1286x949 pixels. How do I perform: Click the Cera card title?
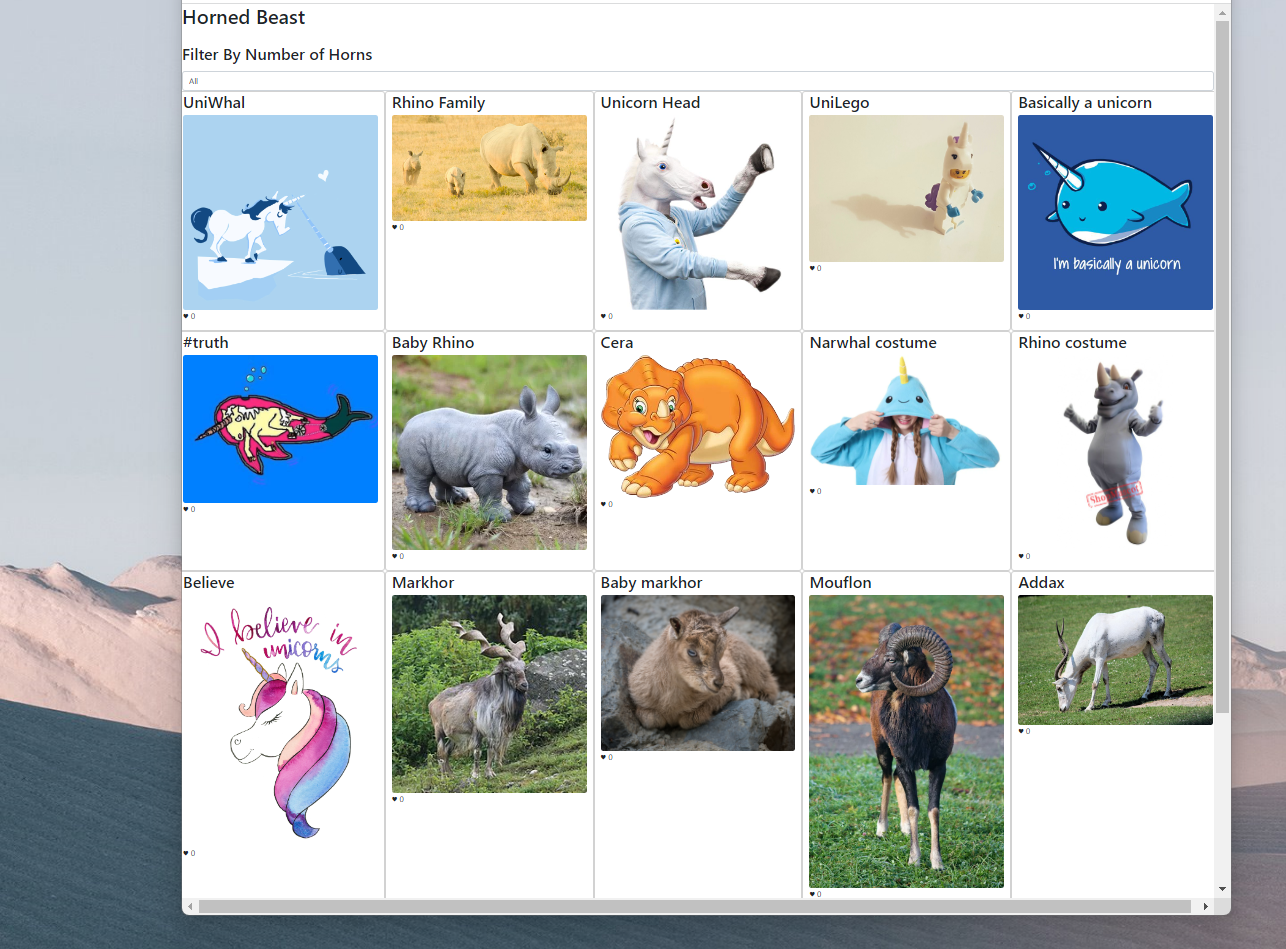617,343
